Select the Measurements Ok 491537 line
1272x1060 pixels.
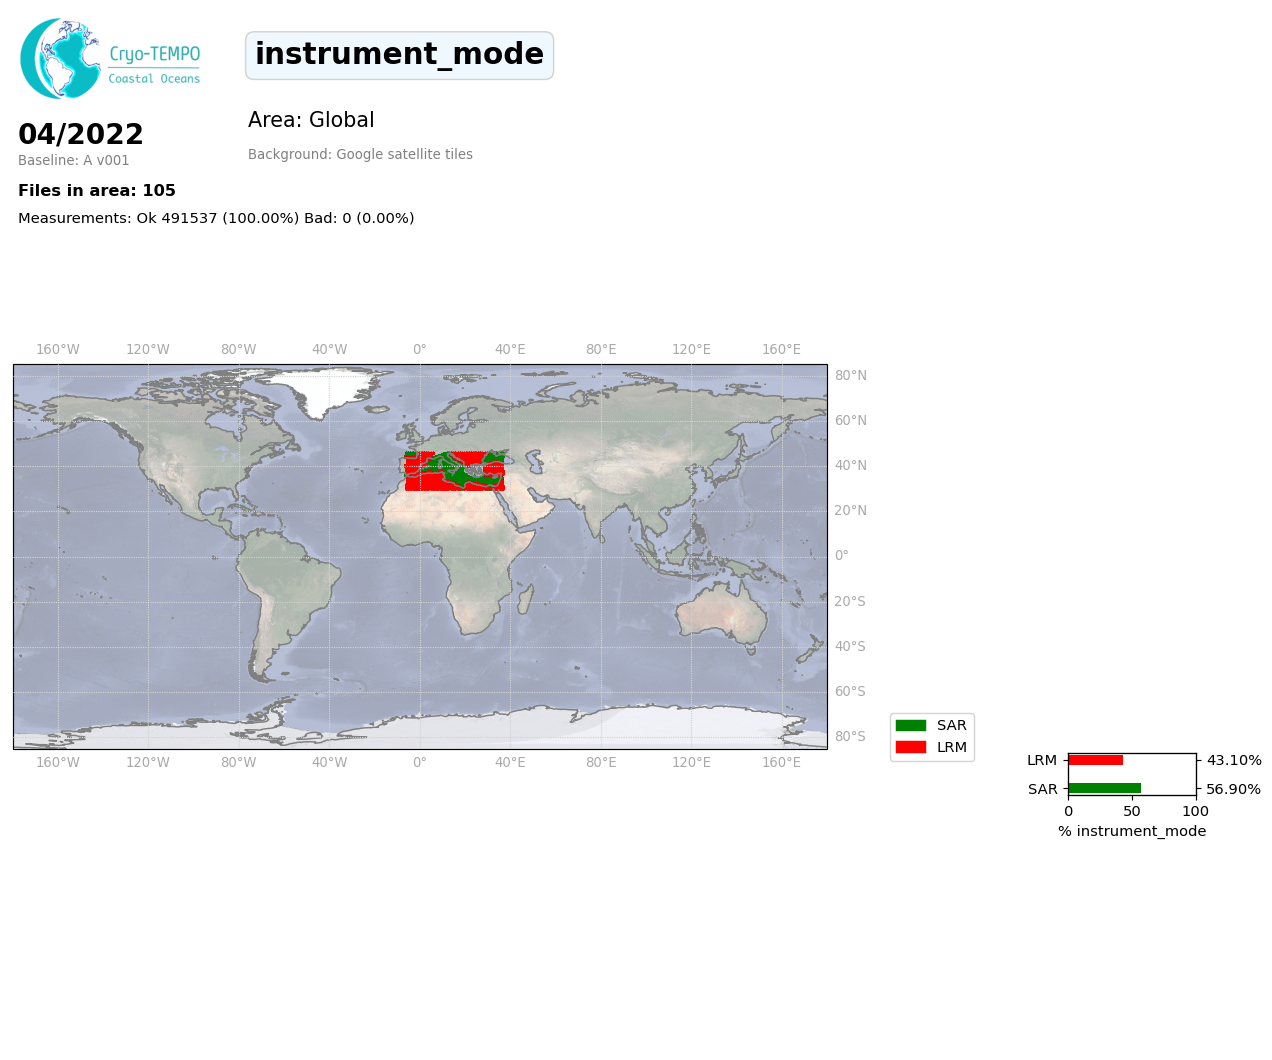click(x=216, y=218)
